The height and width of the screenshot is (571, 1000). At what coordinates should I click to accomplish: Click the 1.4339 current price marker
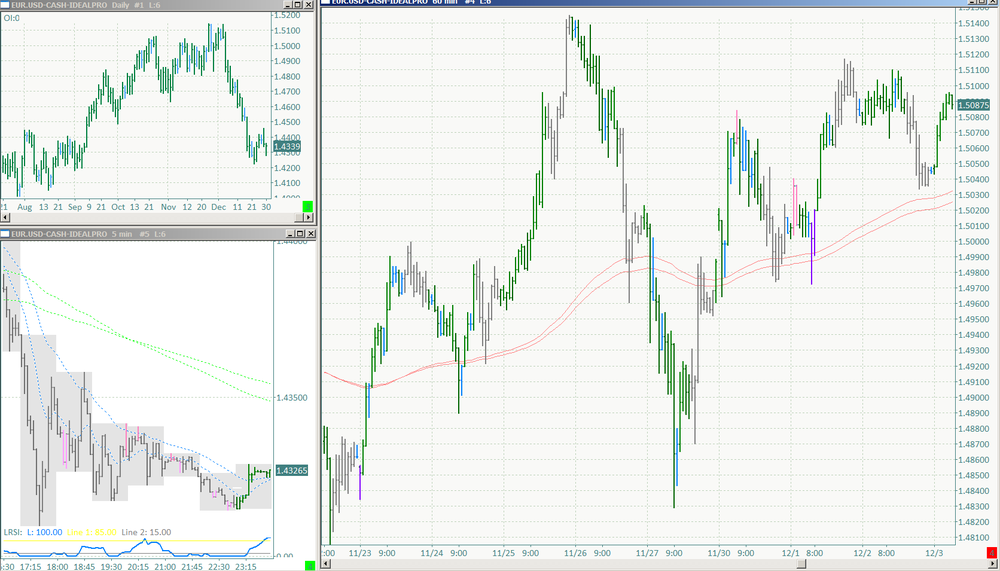[286, 147]
